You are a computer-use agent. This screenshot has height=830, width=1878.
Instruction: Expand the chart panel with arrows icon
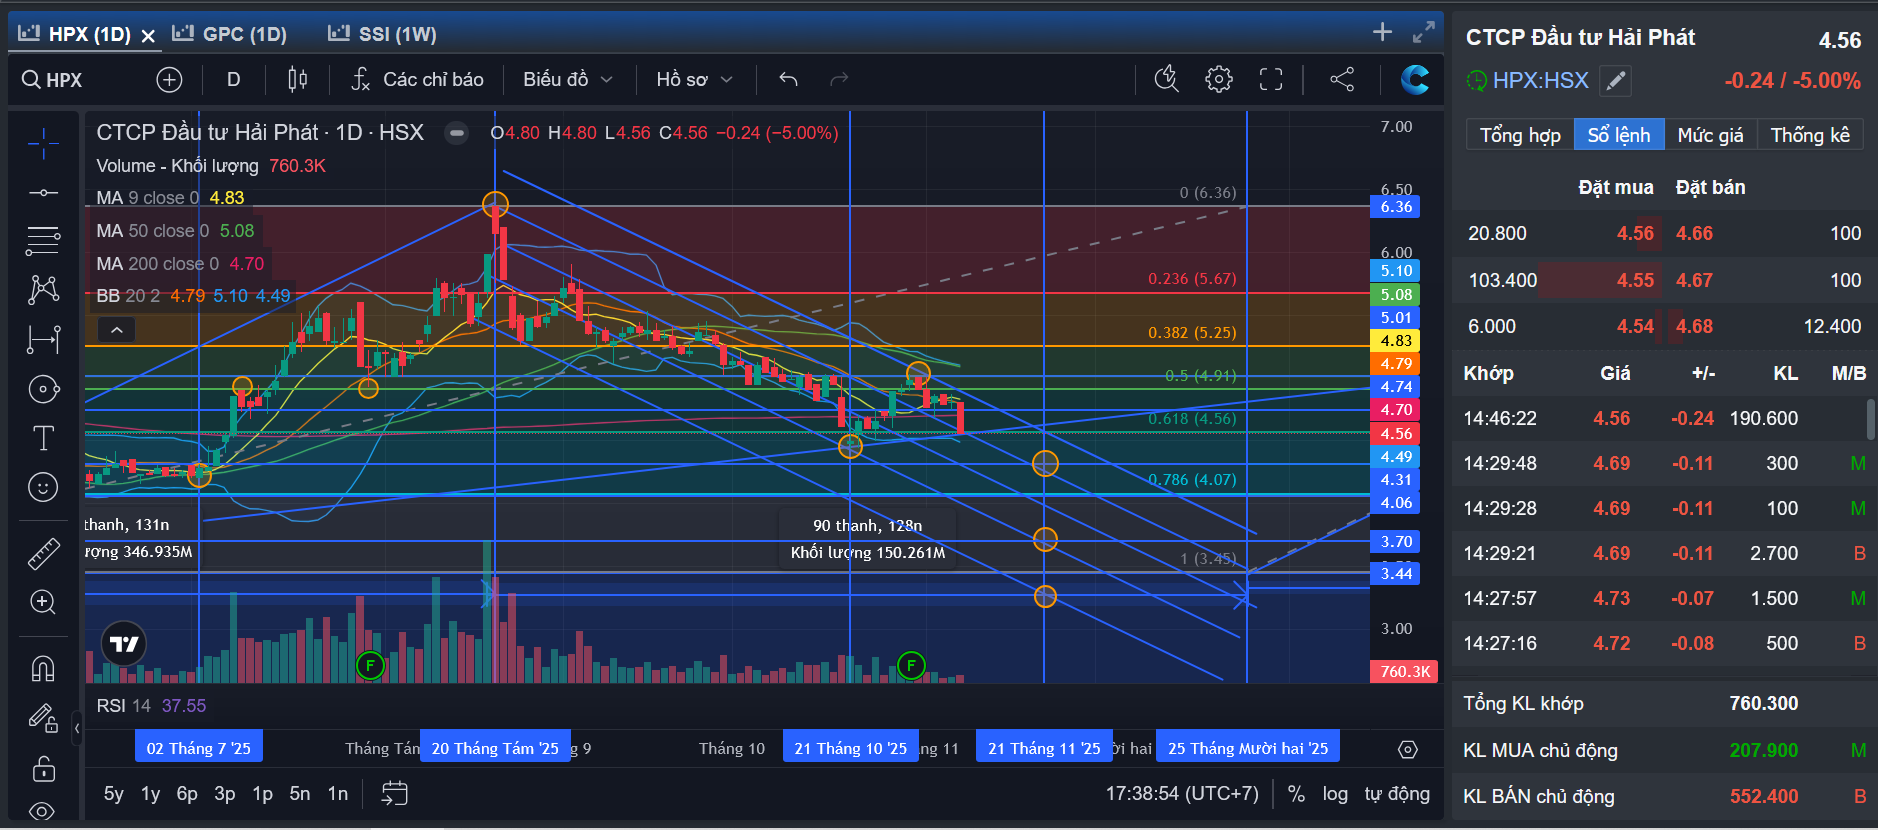coord(1423,33)
